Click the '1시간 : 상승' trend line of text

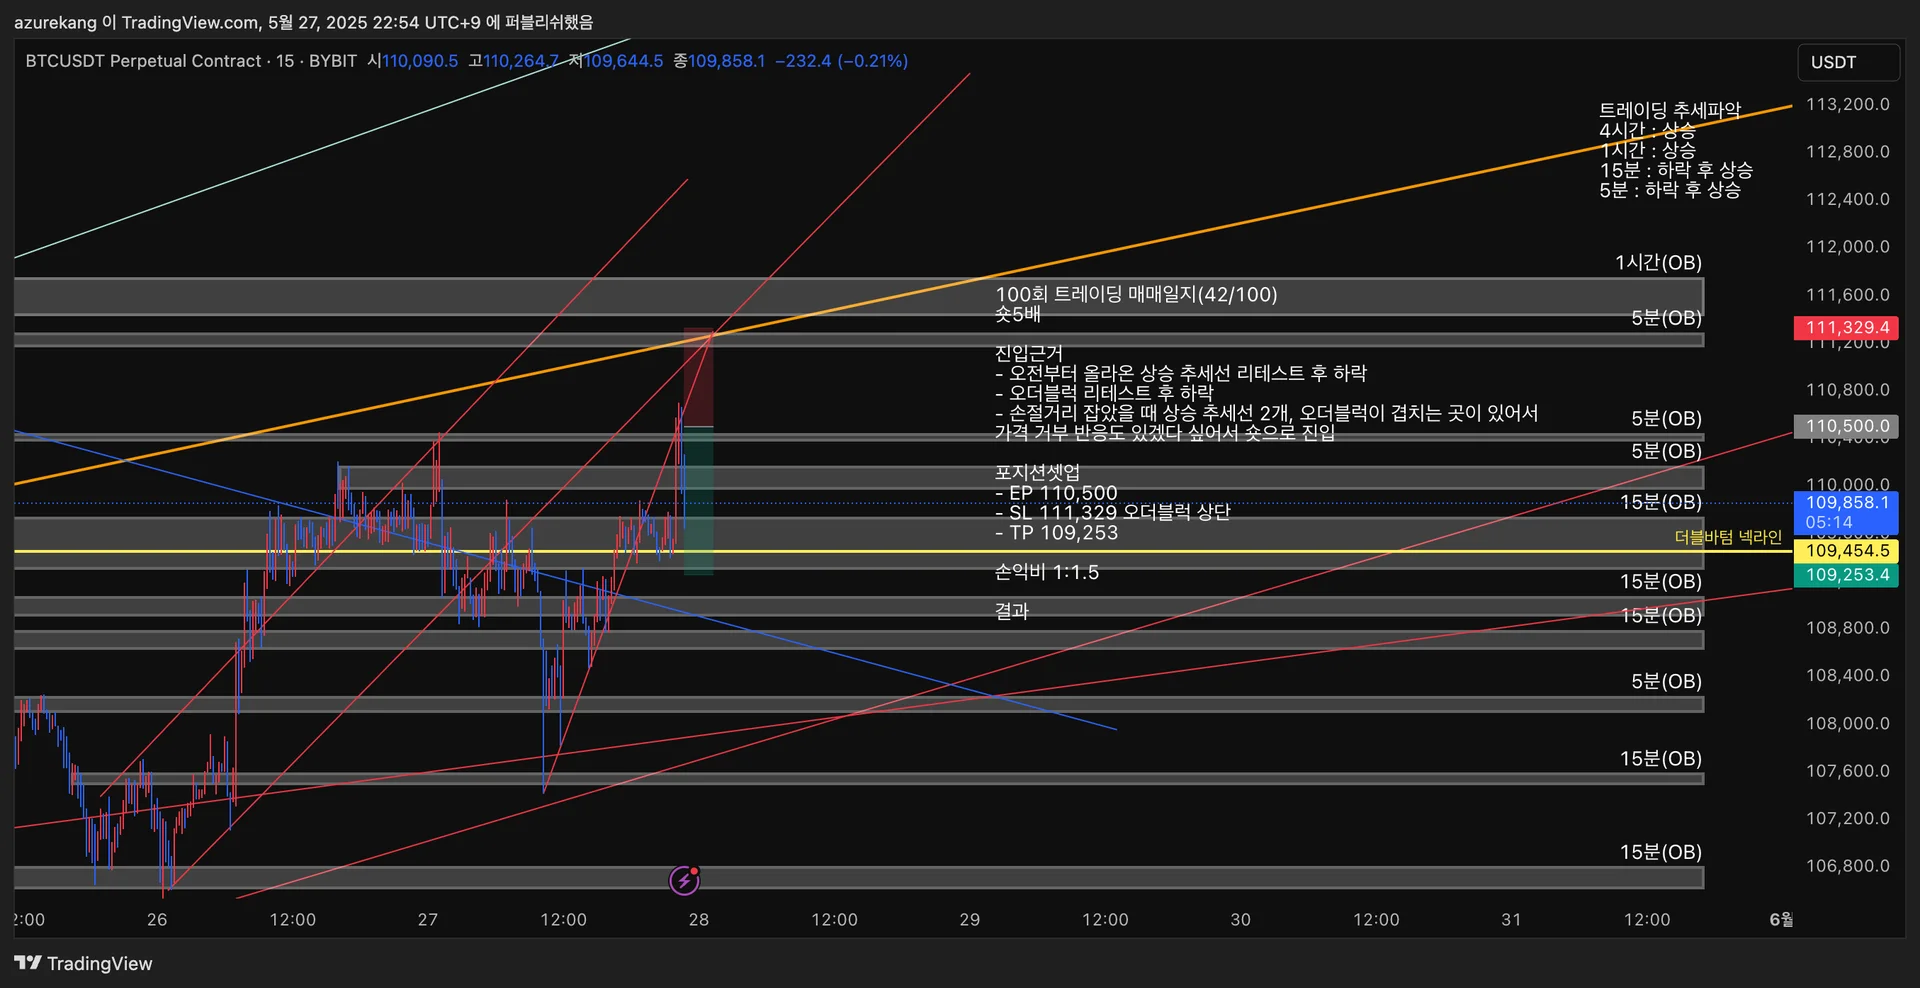[1647, 150]
